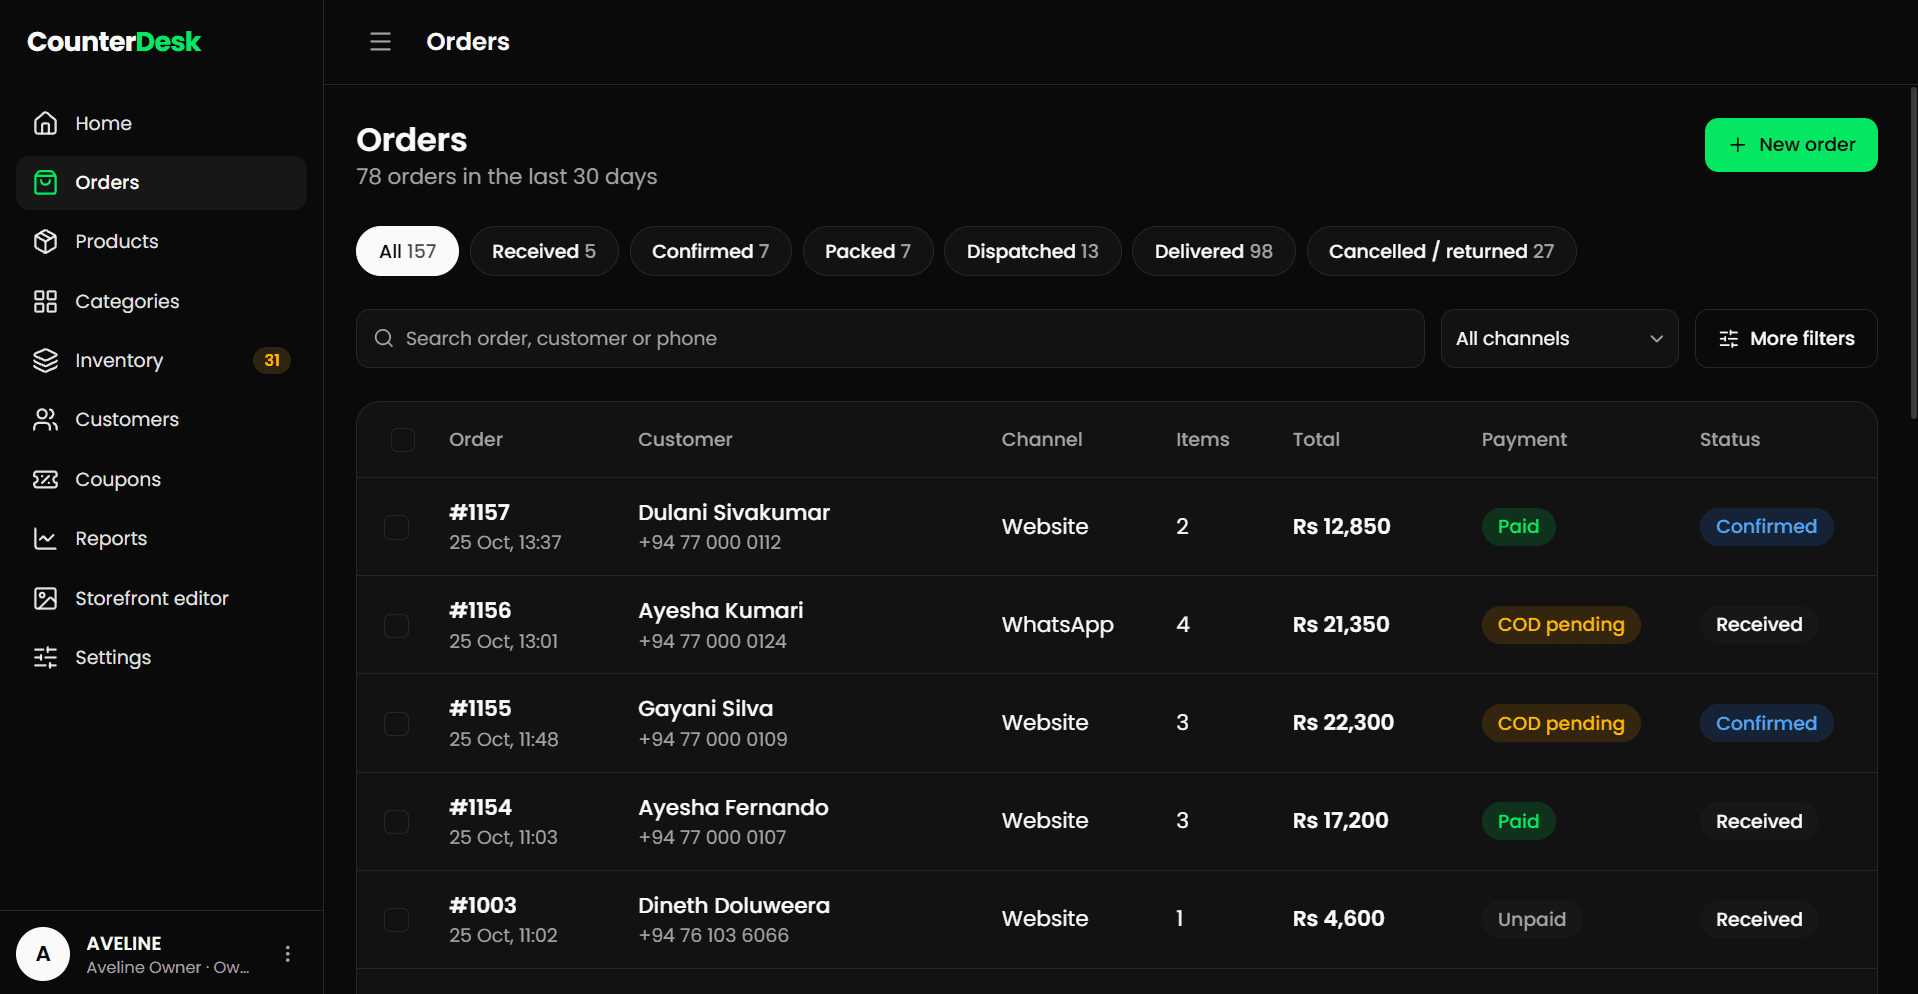This screenshot has width=1918, height=994.
Task: Open order #1155
Action: click(480, 708)
